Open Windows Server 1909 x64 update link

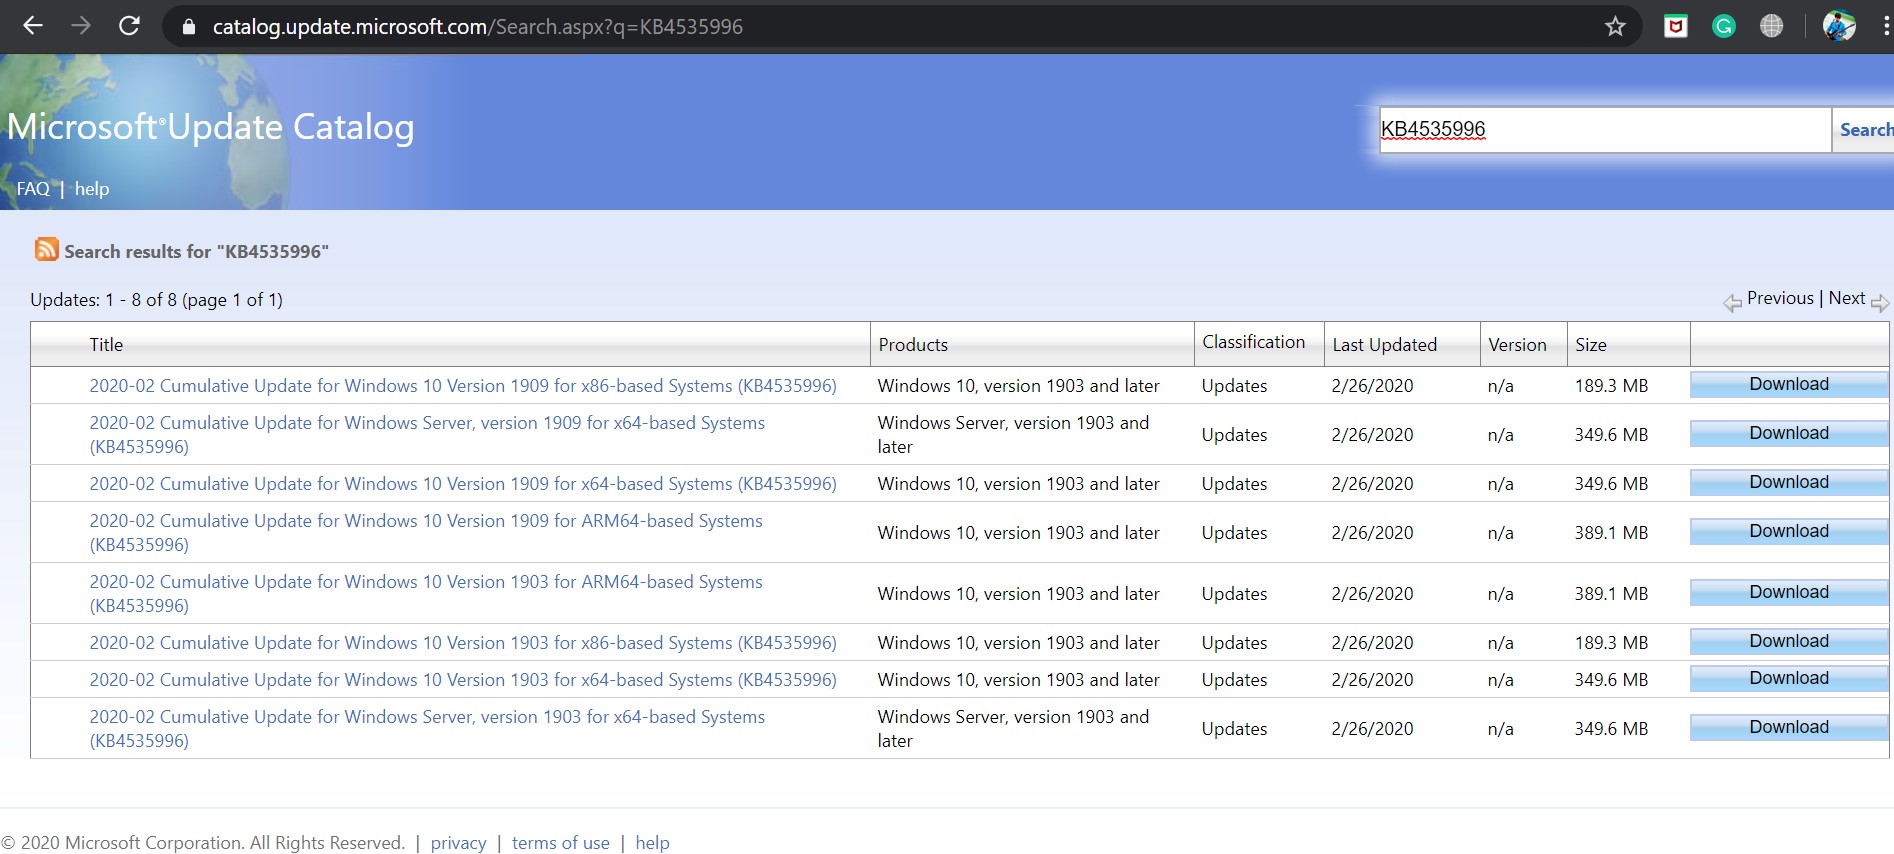point(427,435)
